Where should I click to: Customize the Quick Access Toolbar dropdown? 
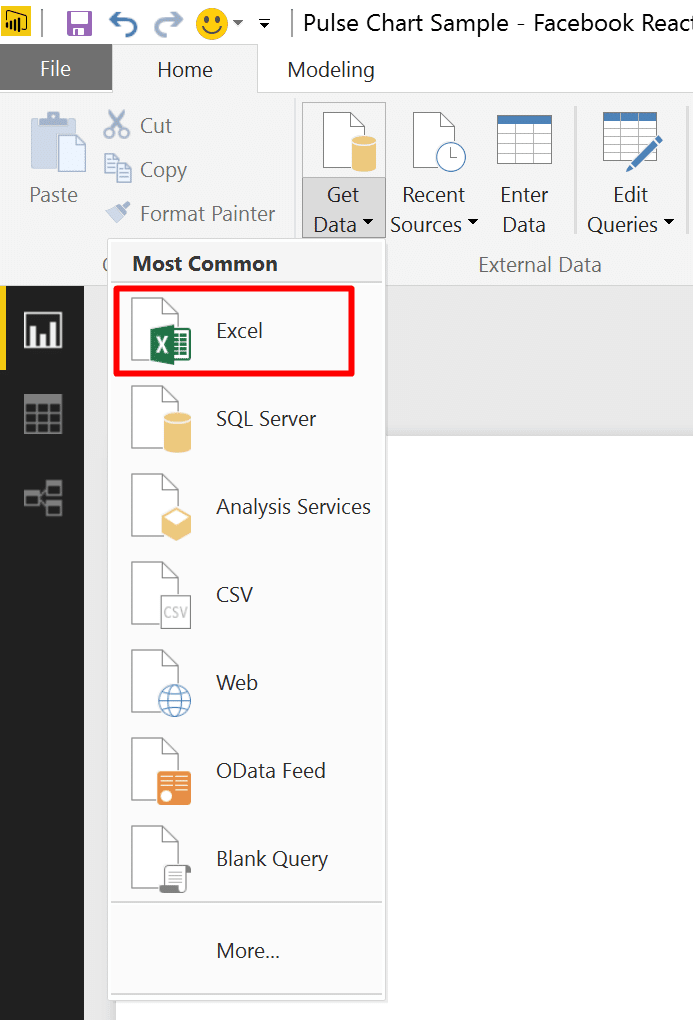point(264,24)
